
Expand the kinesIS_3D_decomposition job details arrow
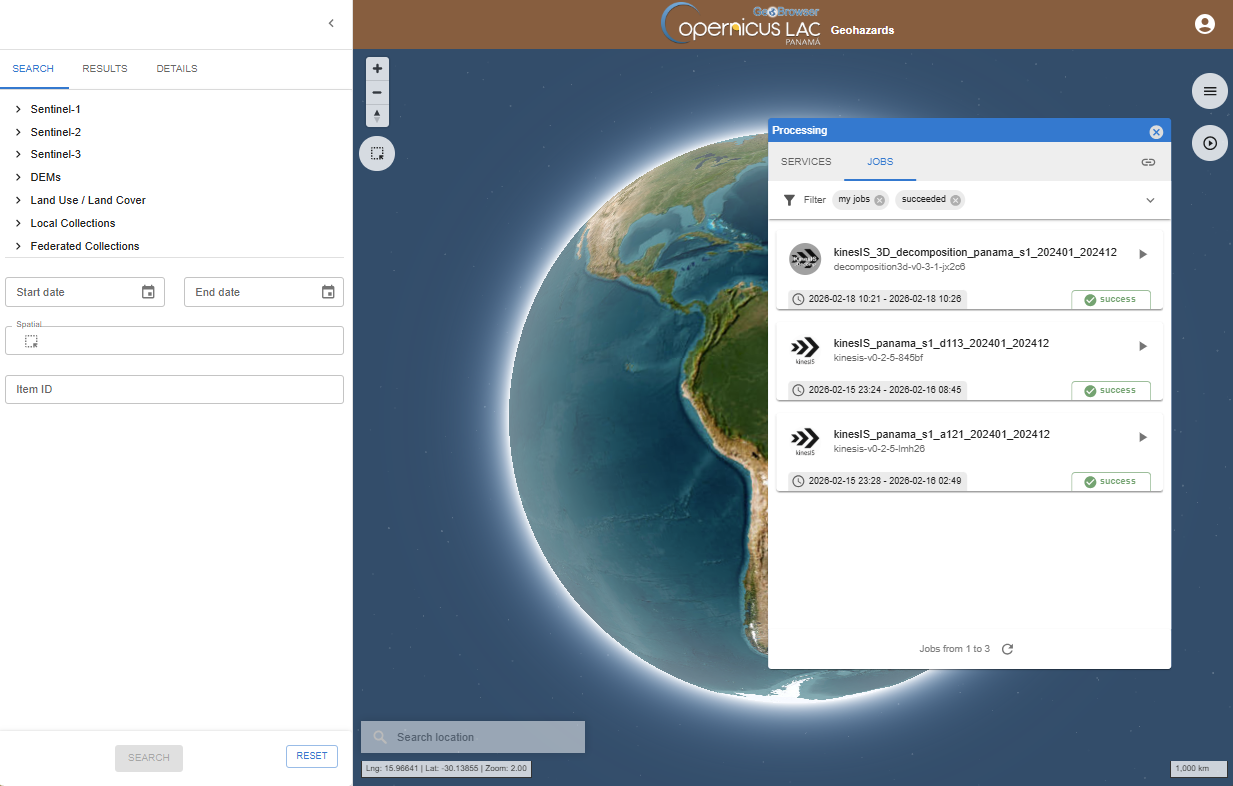(x=1143, y=254)
